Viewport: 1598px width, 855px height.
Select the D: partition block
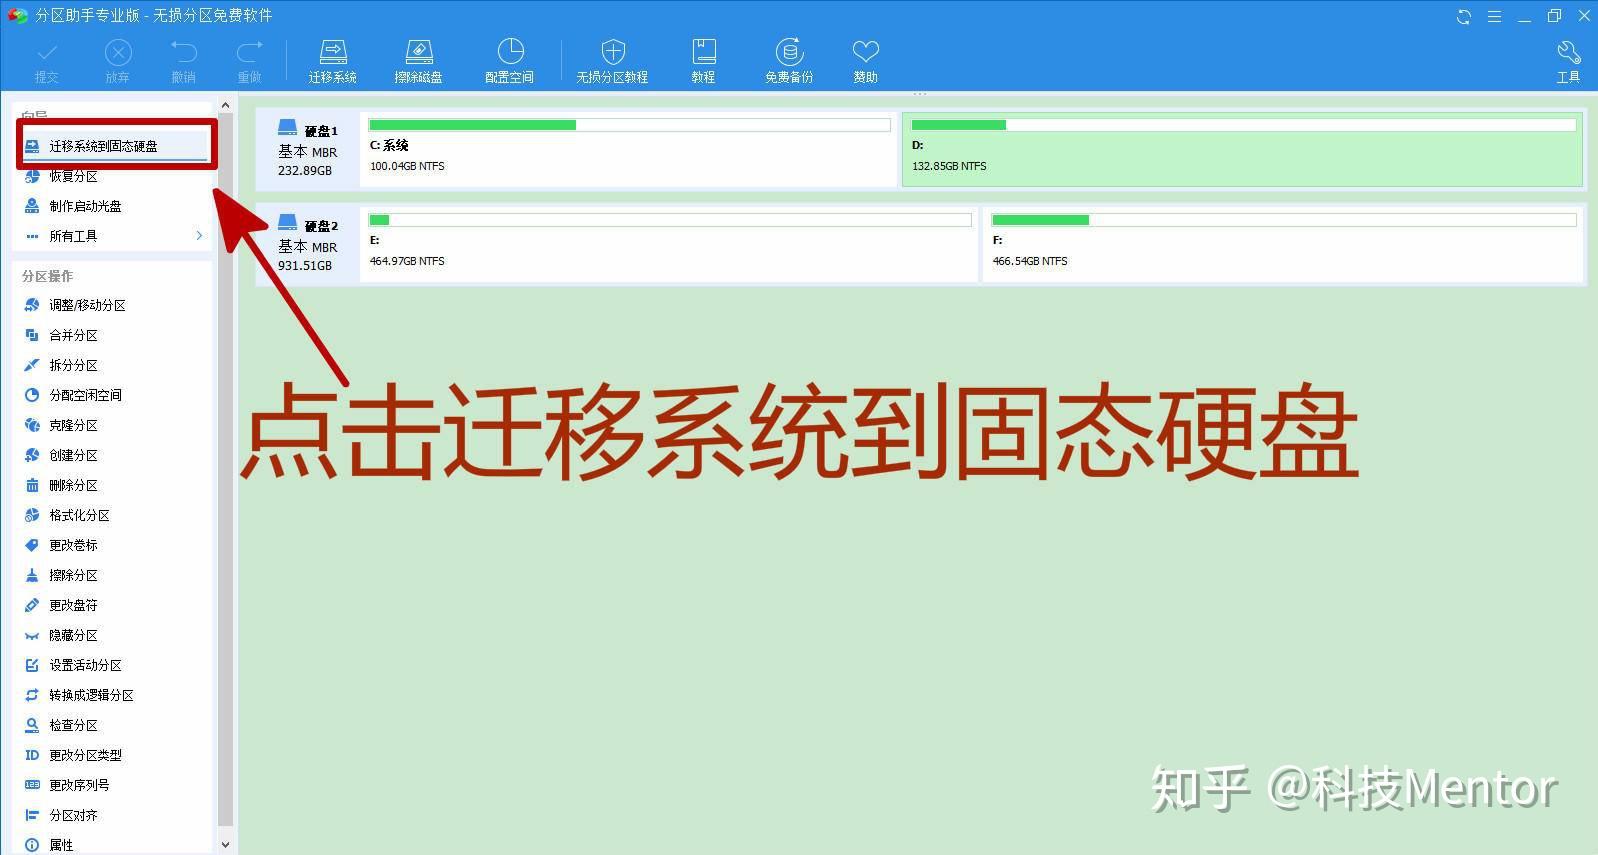pos(1242,150)
